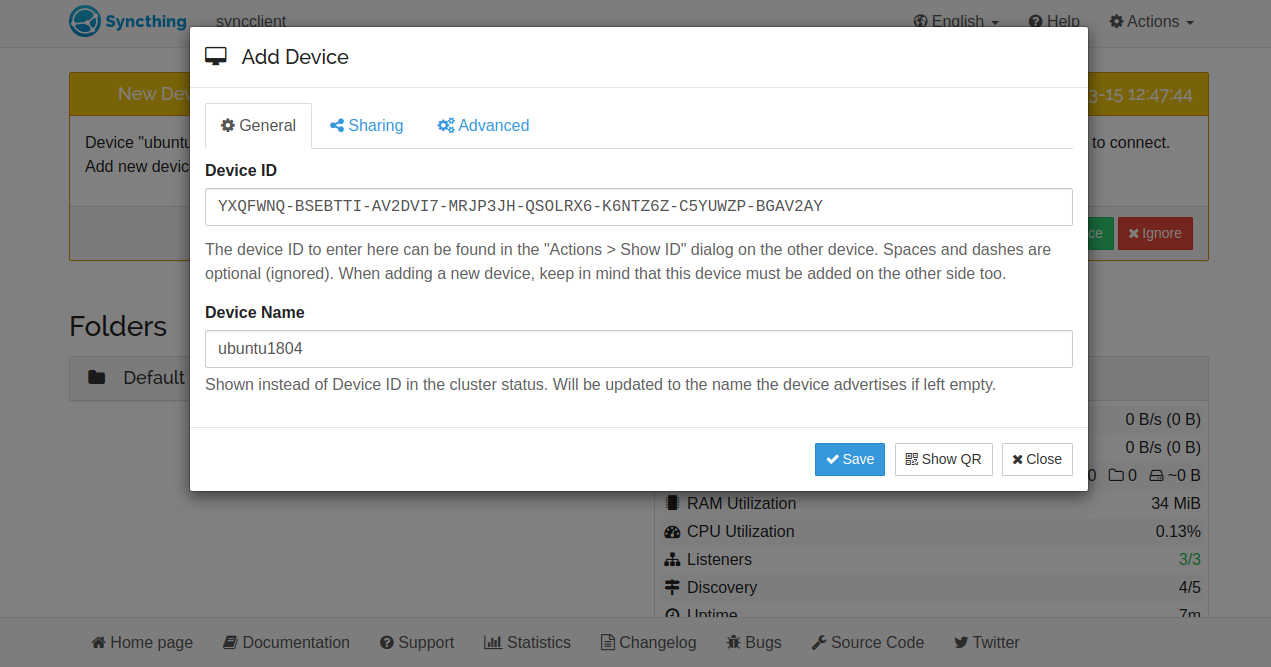Click the house icon in the footer
This screenshot has width=1271, height=667.
click(x=98, y=643)
